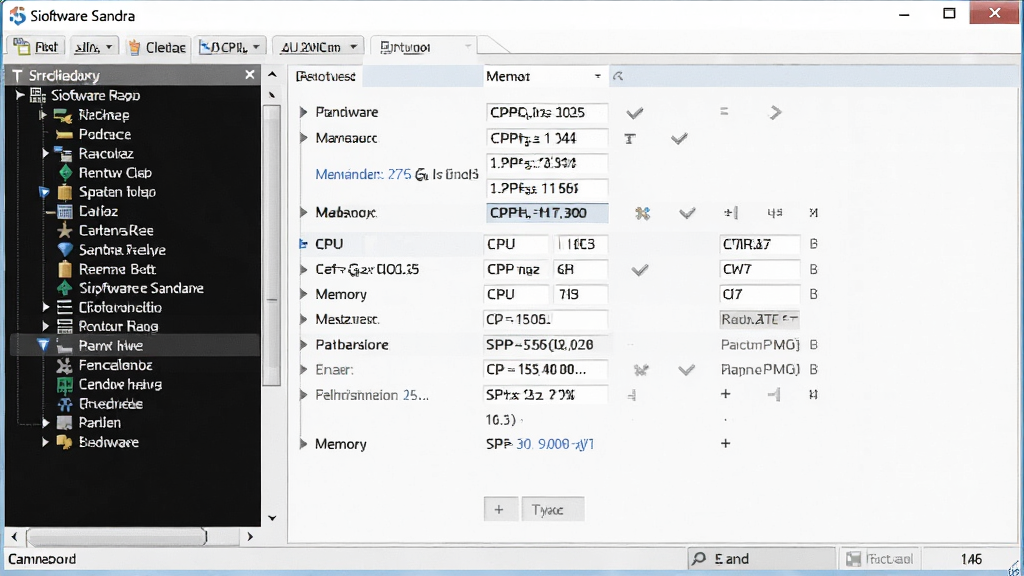
Task: Click the Racotaz item icon
Action: 63,154
